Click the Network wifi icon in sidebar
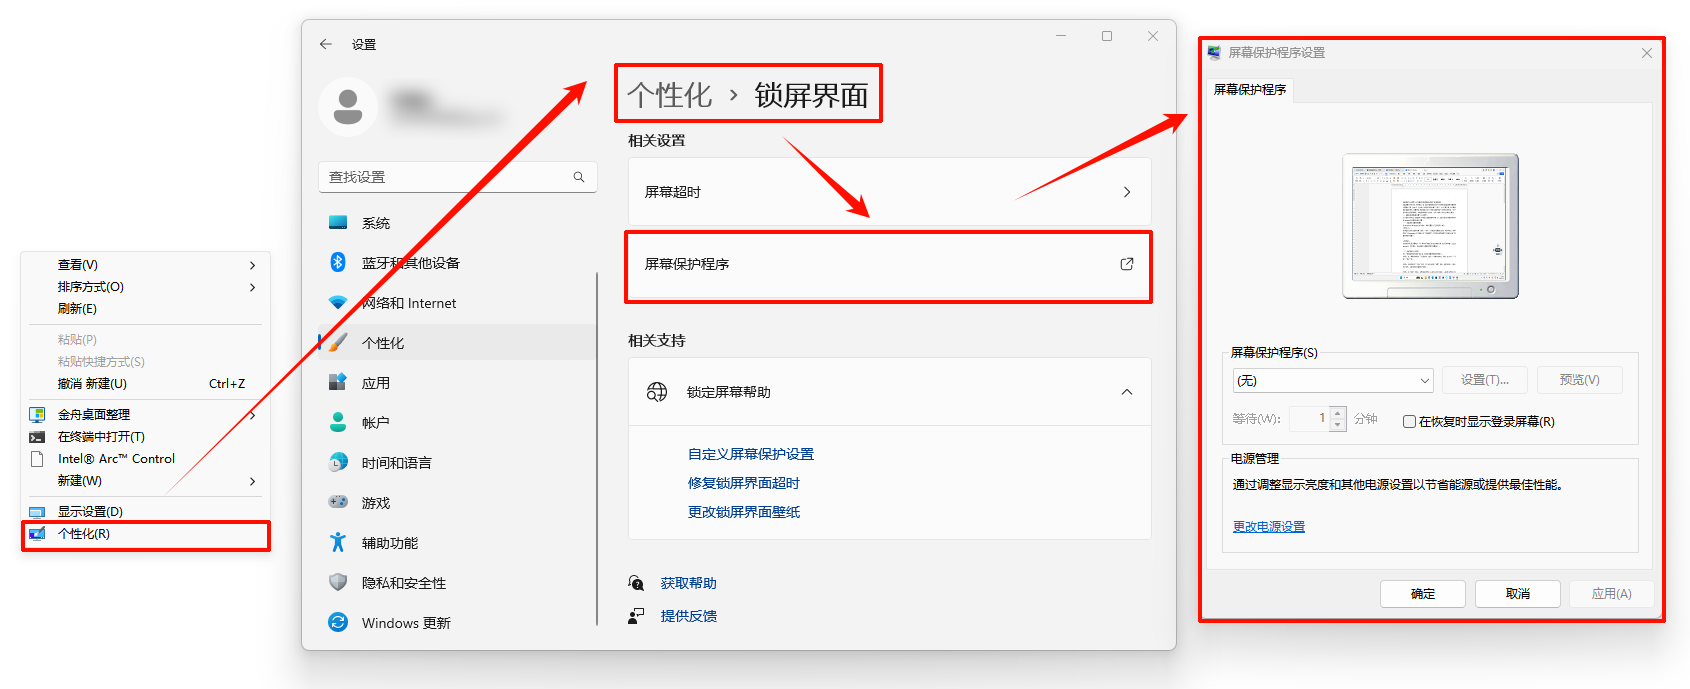This screenshot has width=1690, height=689. click(338, 302)
